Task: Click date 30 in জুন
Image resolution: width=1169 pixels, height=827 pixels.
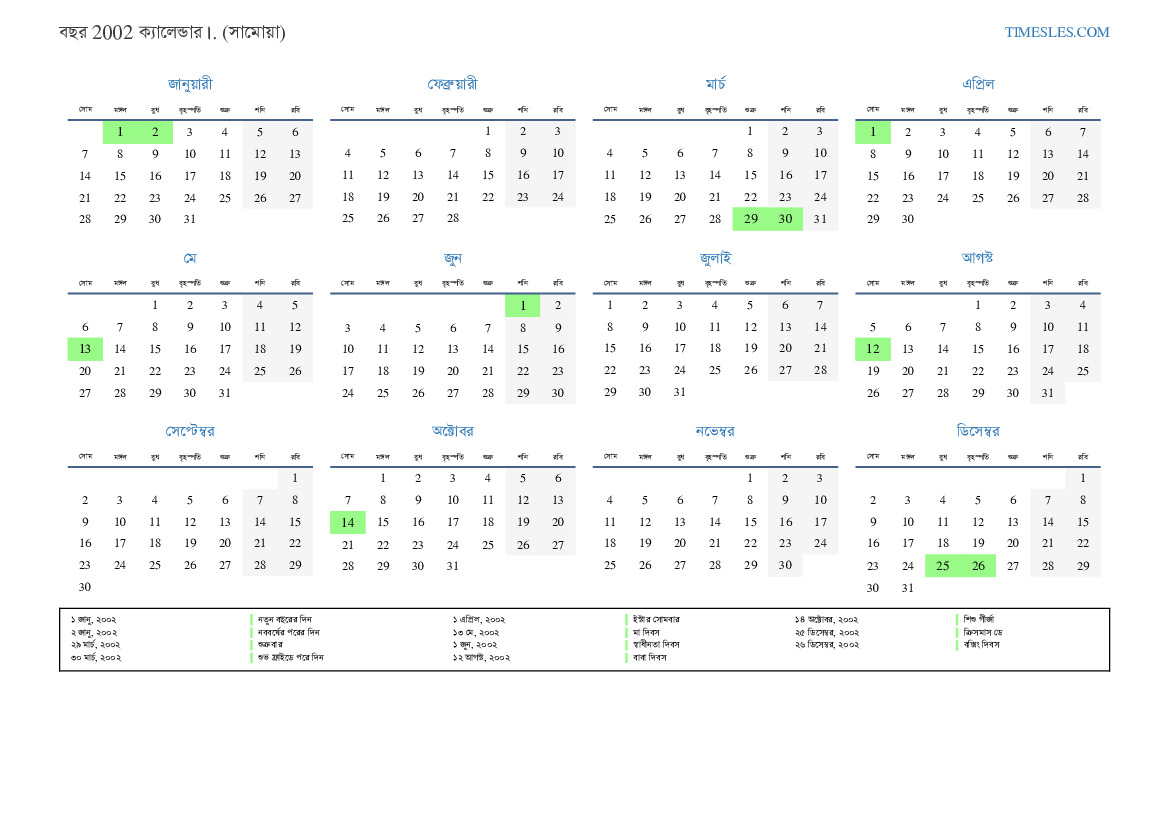Action: pos(558,393)
